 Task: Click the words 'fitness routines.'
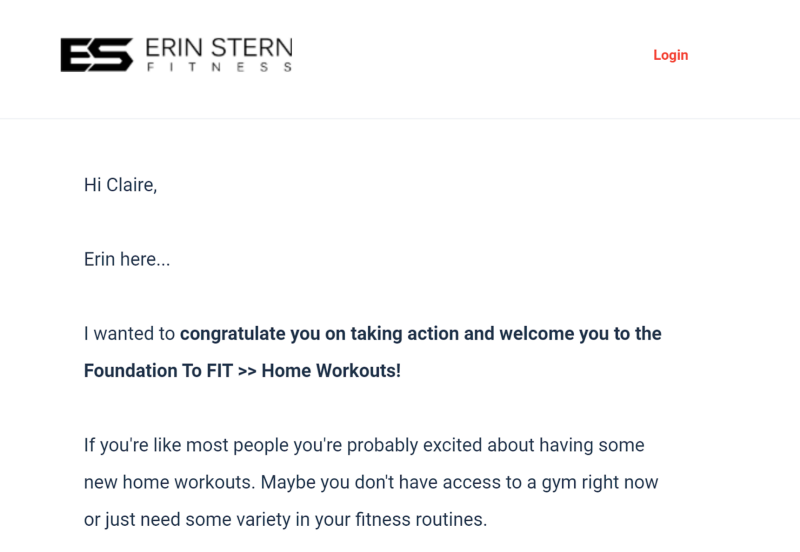click(421, 519)
